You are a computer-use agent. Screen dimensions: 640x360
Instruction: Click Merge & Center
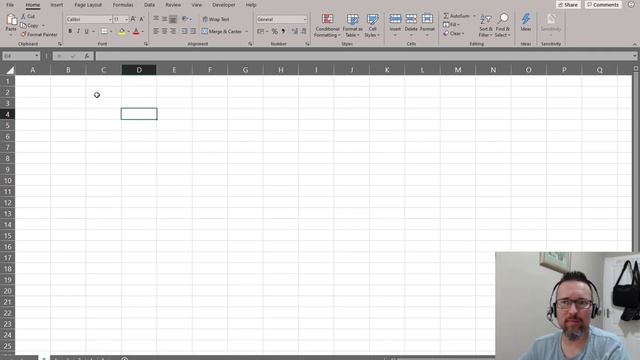(222, 31)
